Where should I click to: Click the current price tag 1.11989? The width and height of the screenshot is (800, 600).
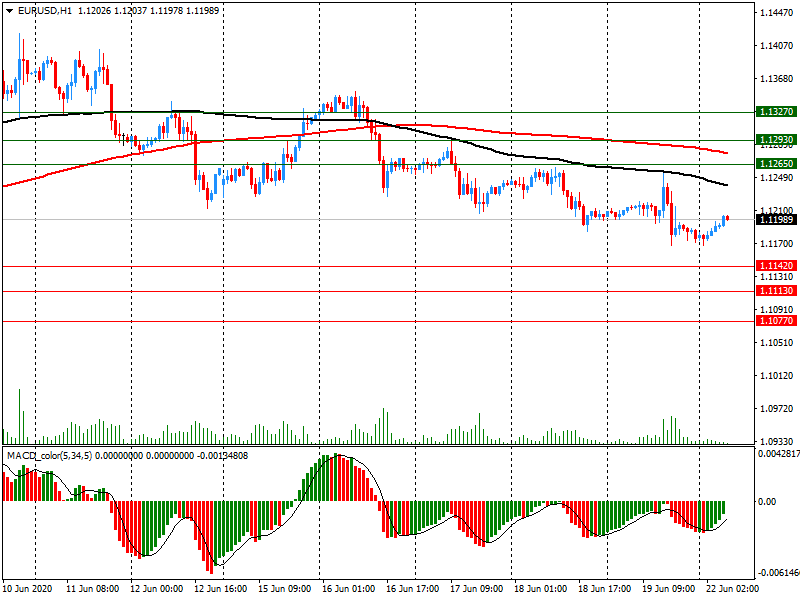(776, 219)
